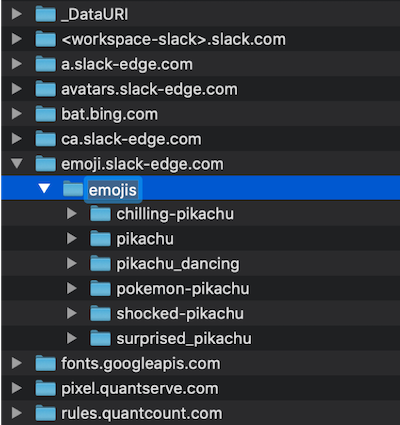The image size is (400, 425).
Task: Expand pikachu_dancing disclosure triangle
Action: pyautogui.click(x=71, y=264)
